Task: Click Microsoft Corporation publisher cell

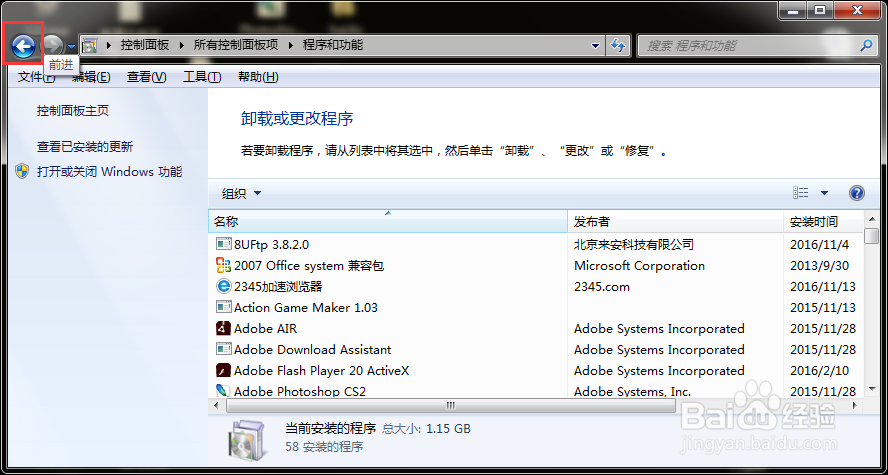Action: (x=639, y=266)
